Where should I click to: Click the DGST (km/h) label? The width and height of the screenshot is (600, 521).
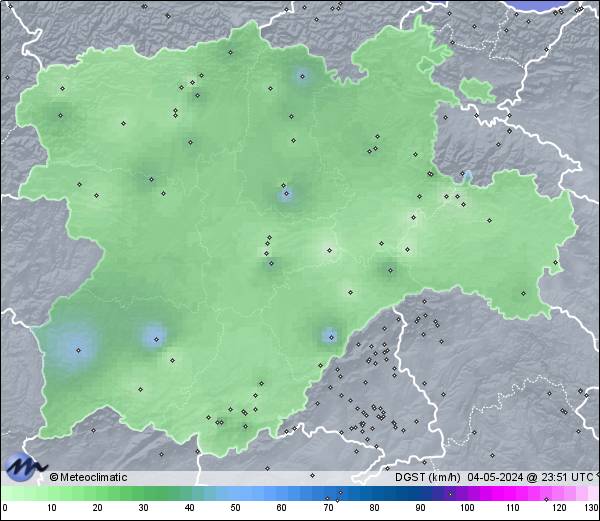coord(428,477)
